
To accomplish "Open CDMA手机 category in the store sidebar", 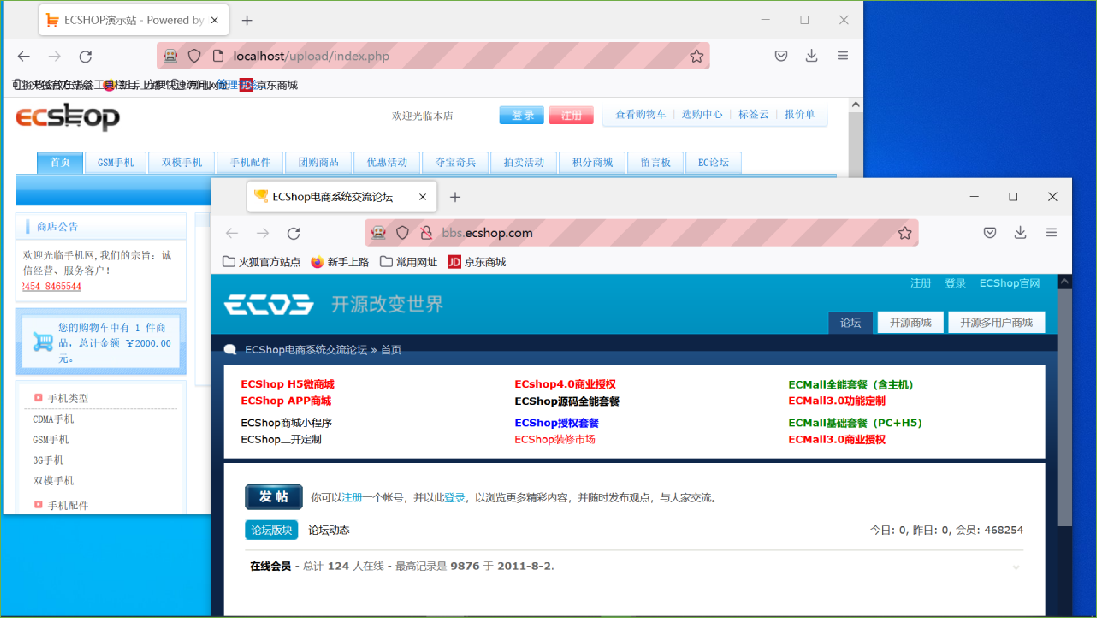I will click(x=53, y=419).
